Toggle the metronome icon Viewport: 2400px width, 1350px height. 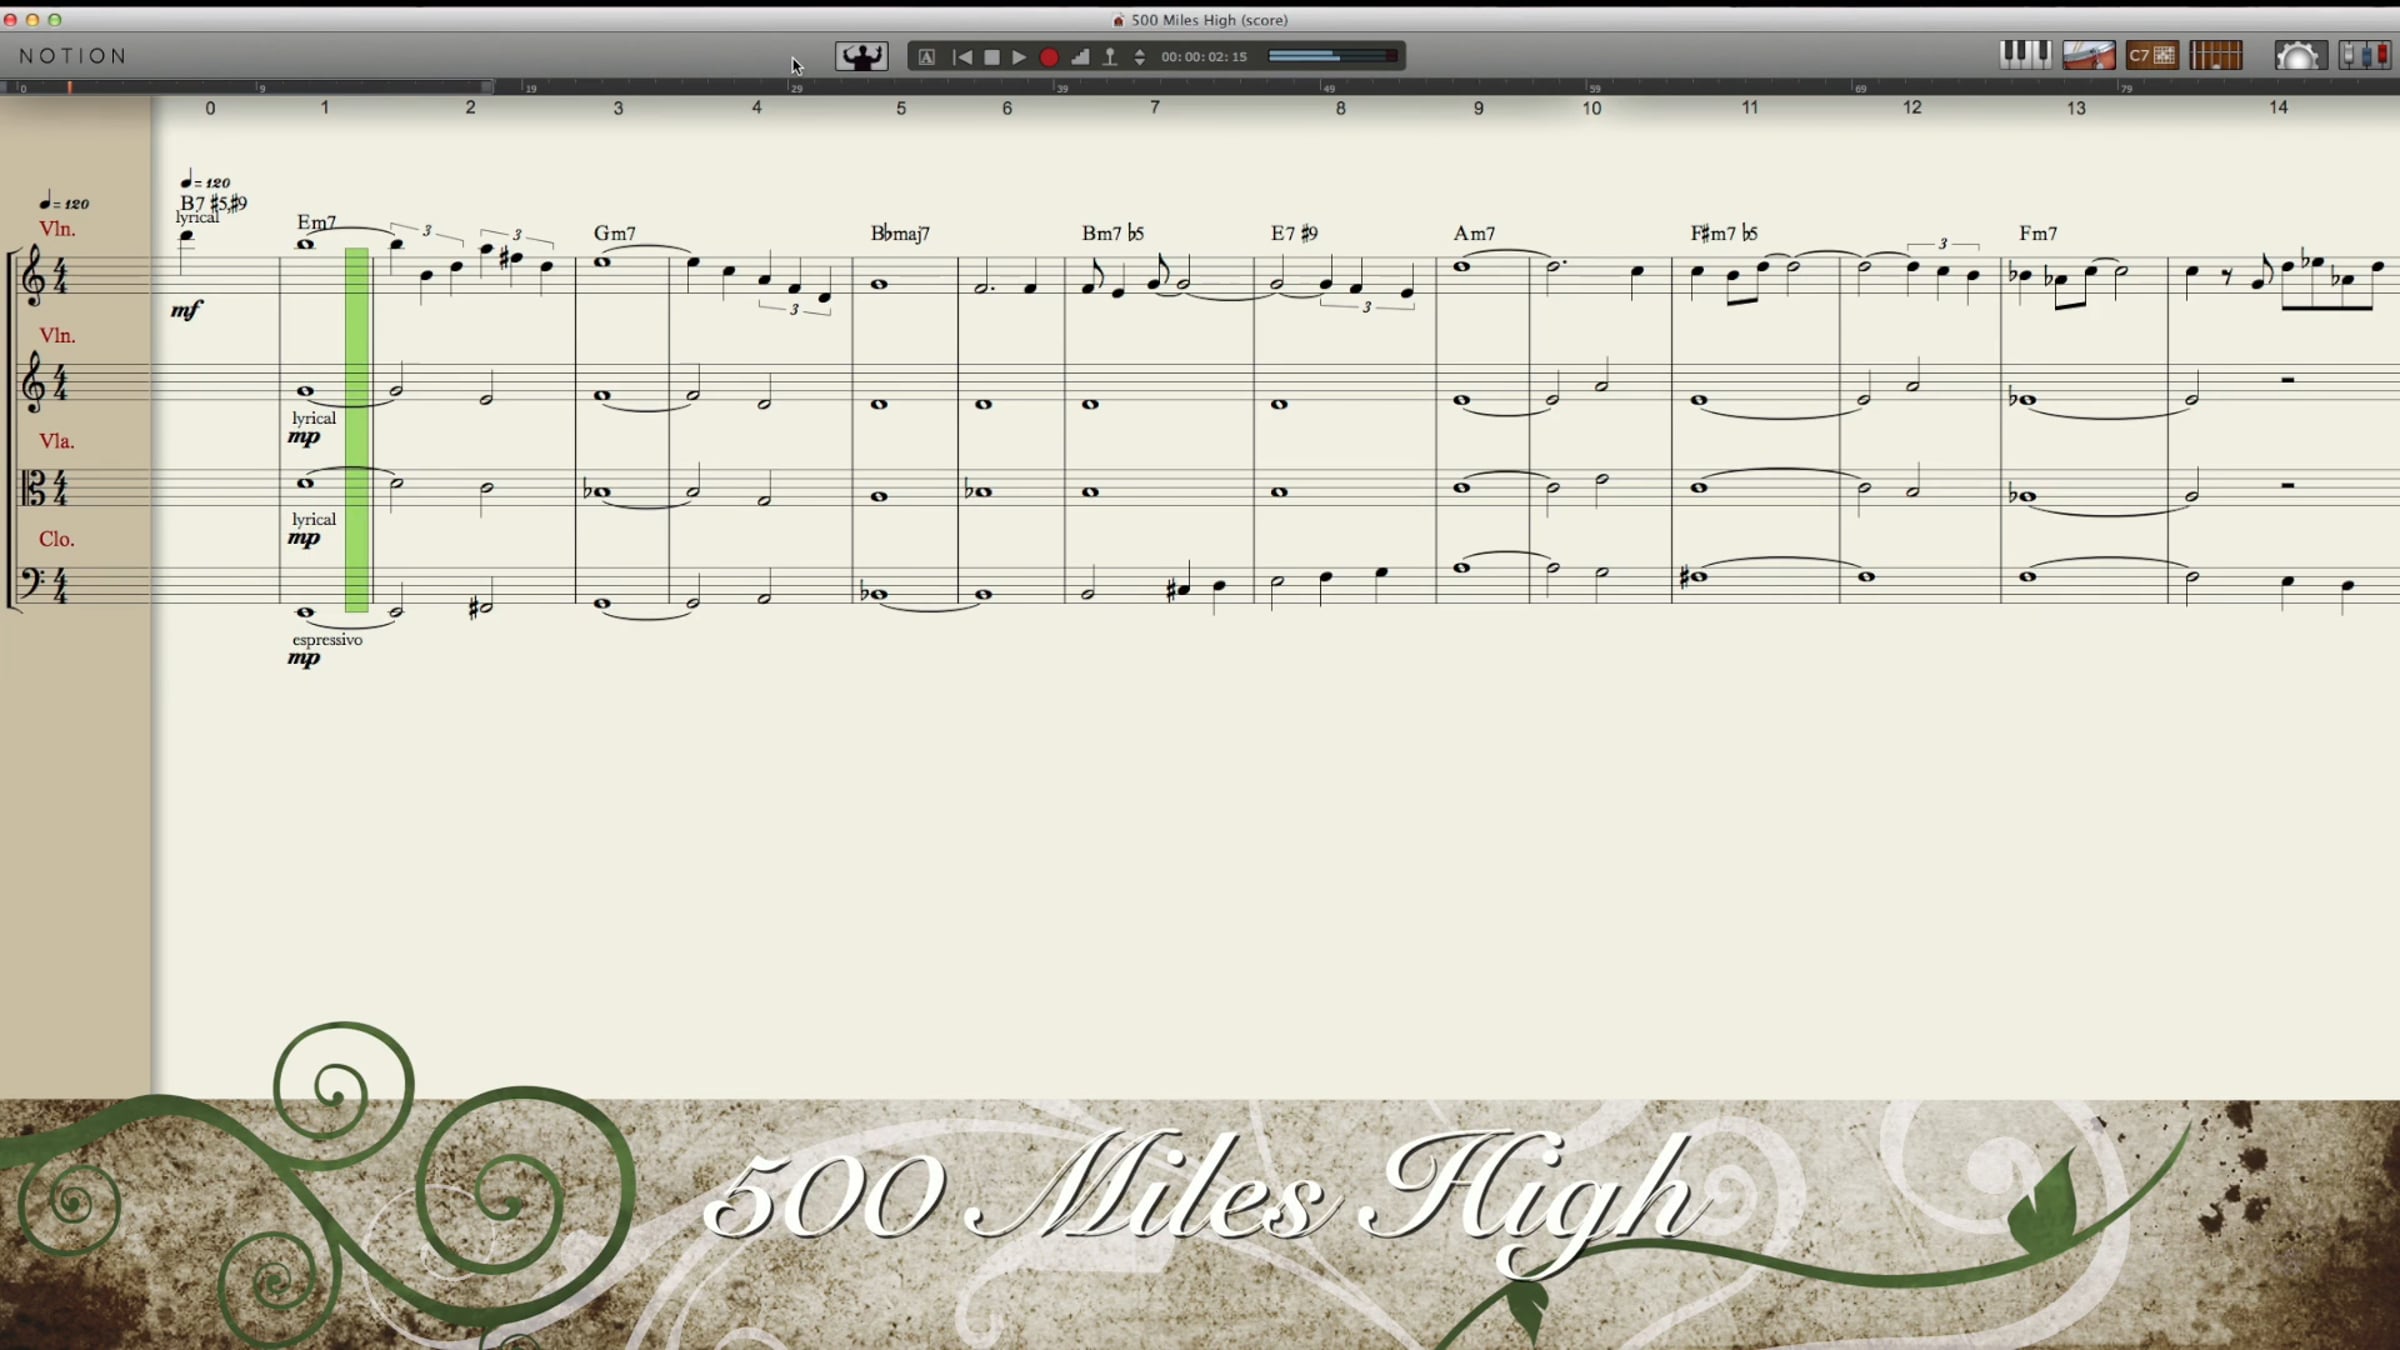(x=1110, y=57)
